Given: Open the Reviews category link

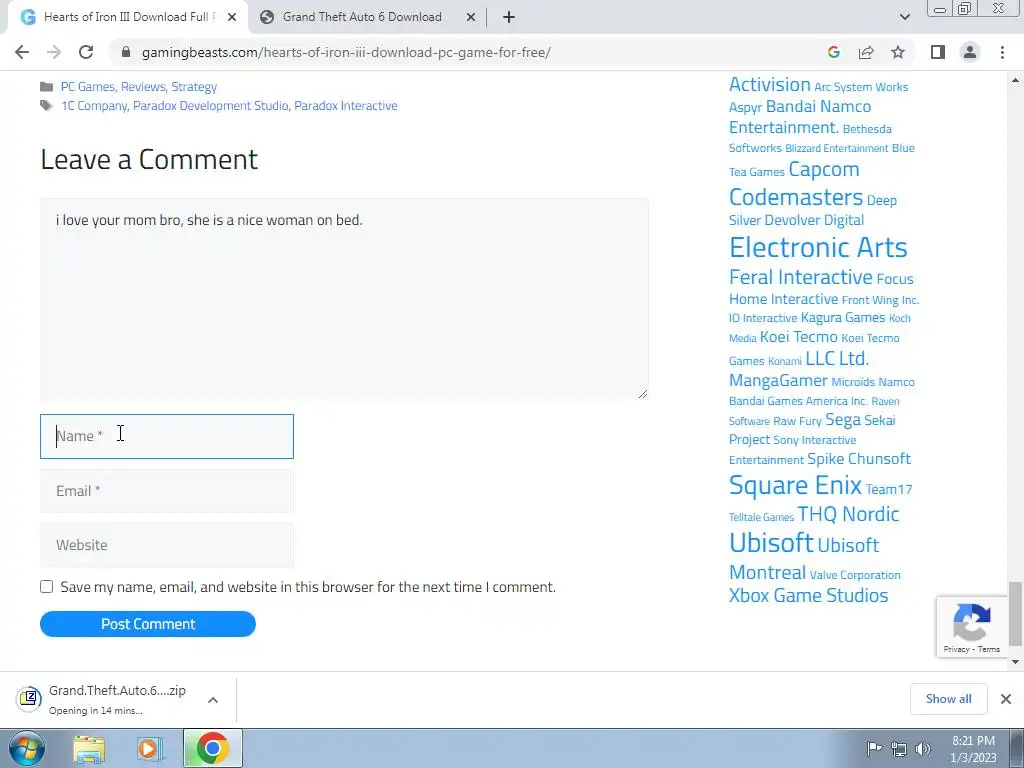Looking at the screenshot, I should (x=143, y=86).
